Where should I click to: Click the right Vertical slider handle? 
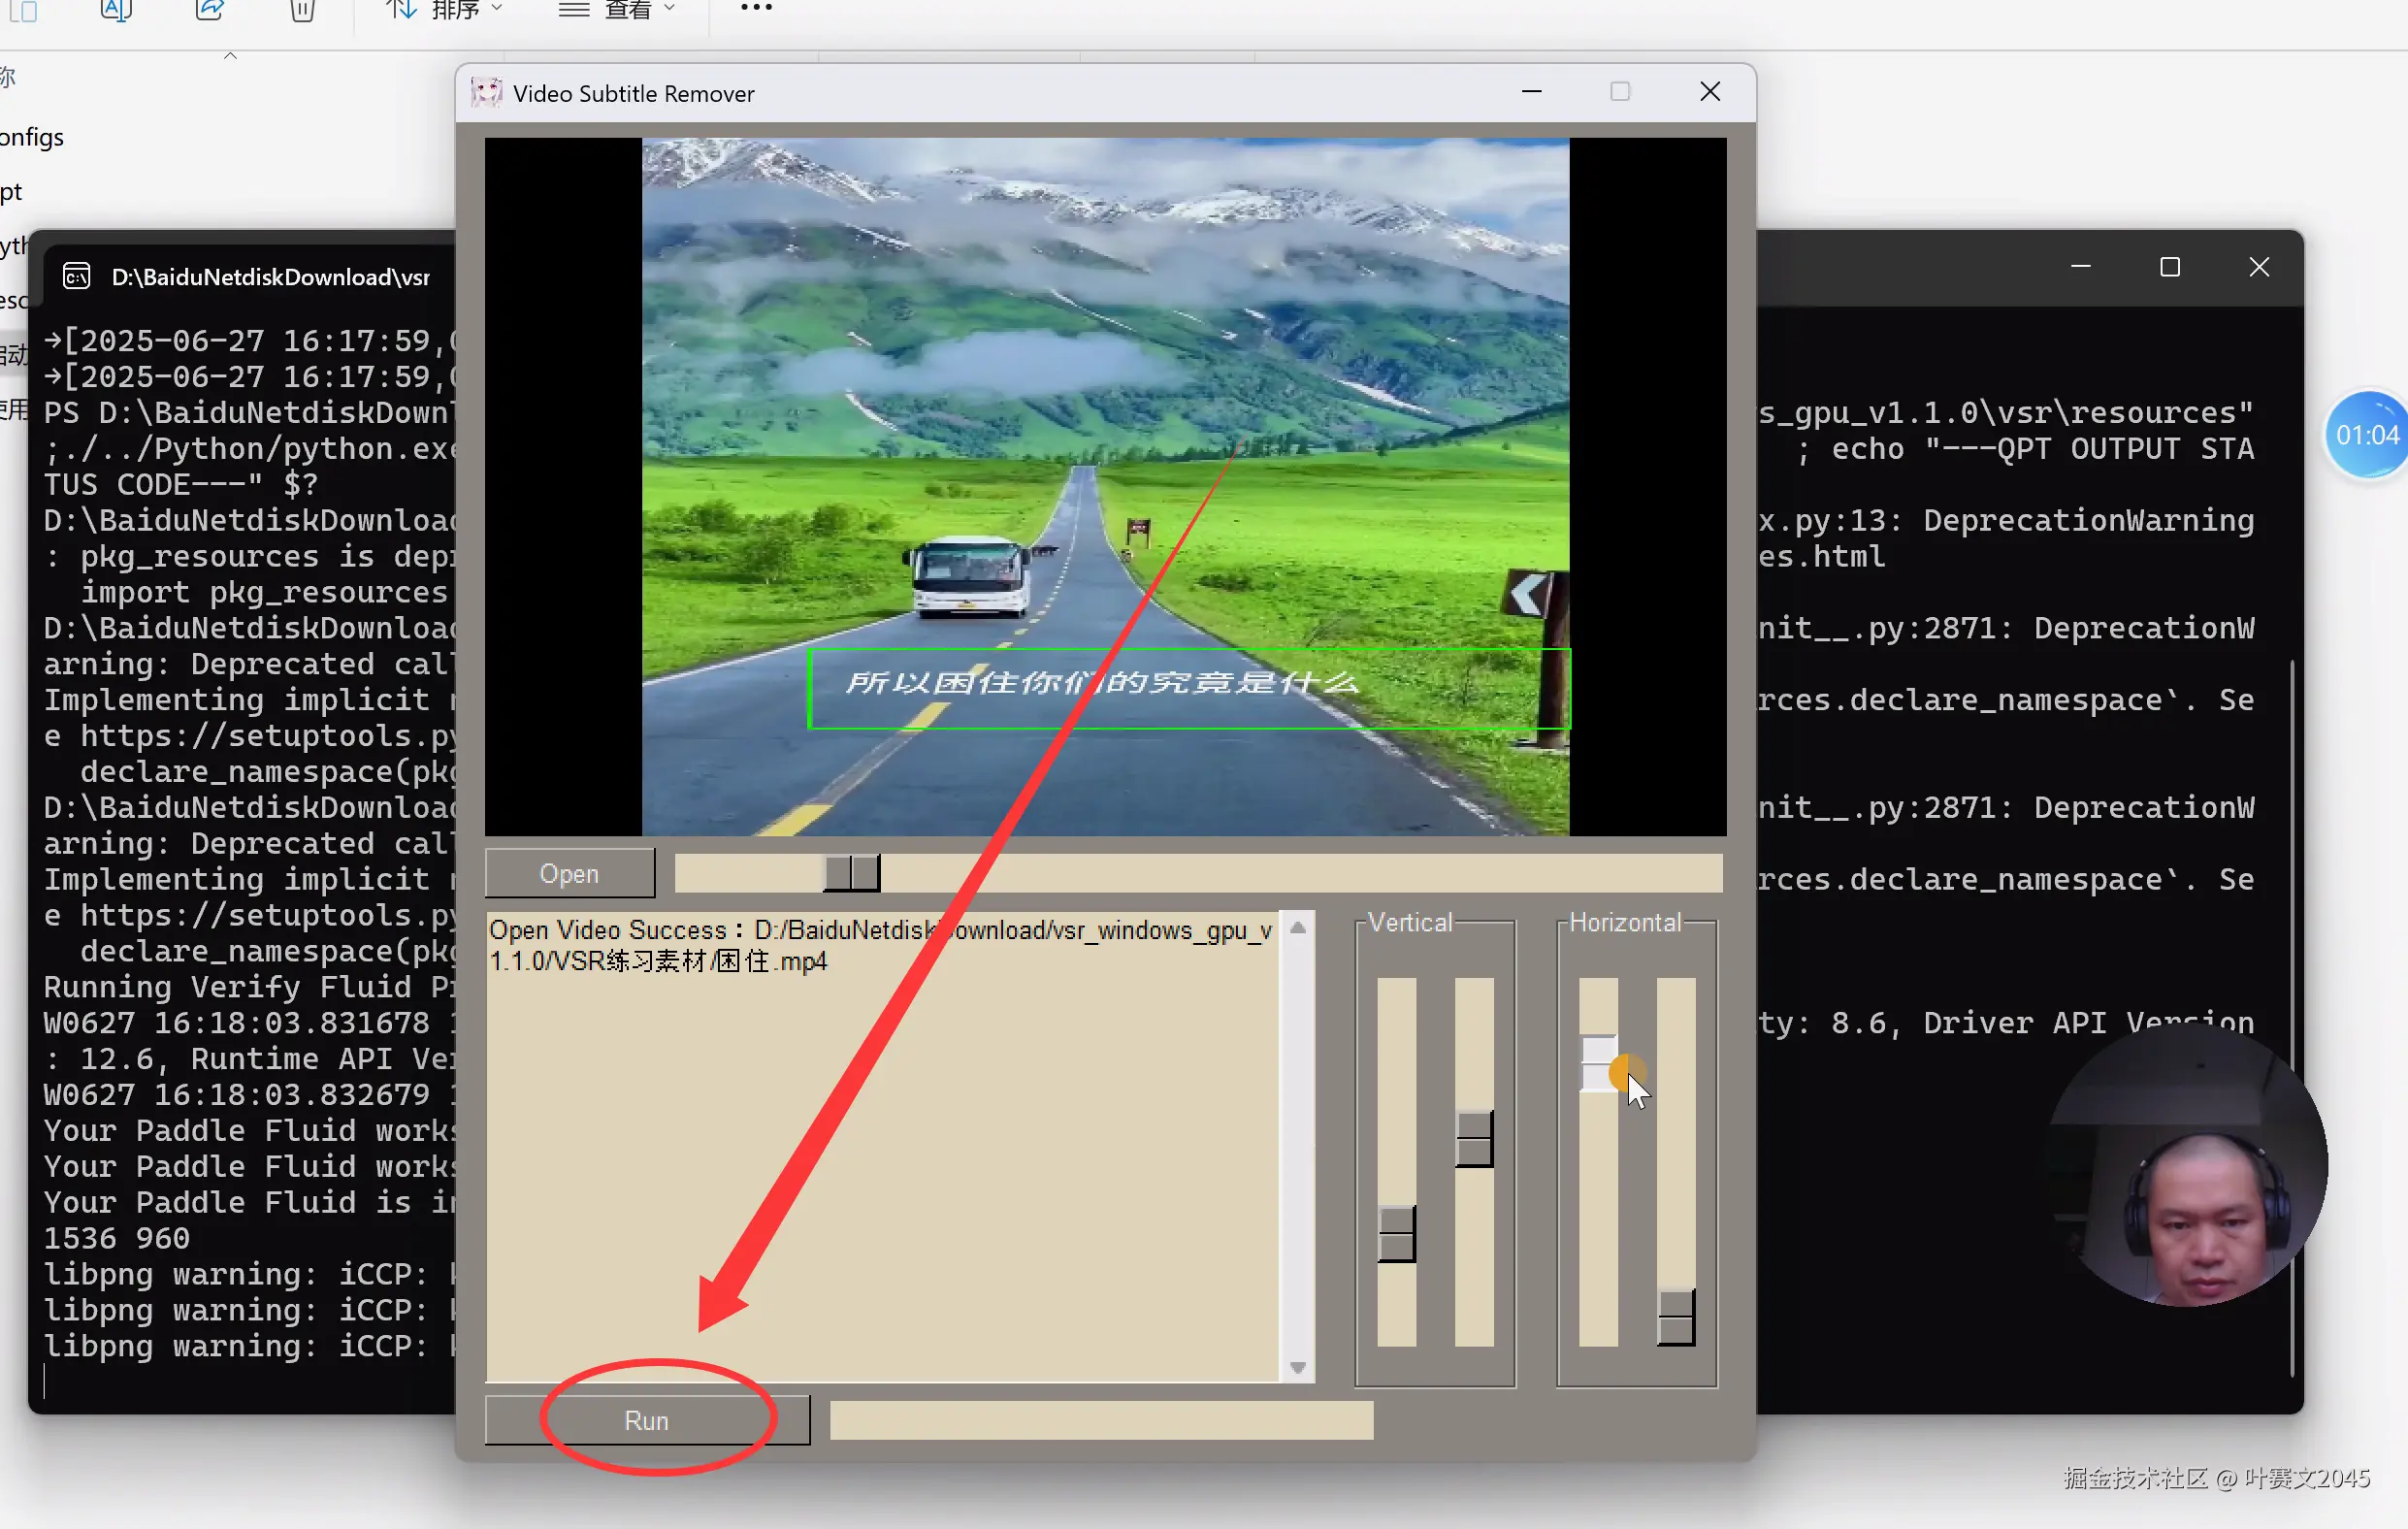[x=1474, y=1138]
